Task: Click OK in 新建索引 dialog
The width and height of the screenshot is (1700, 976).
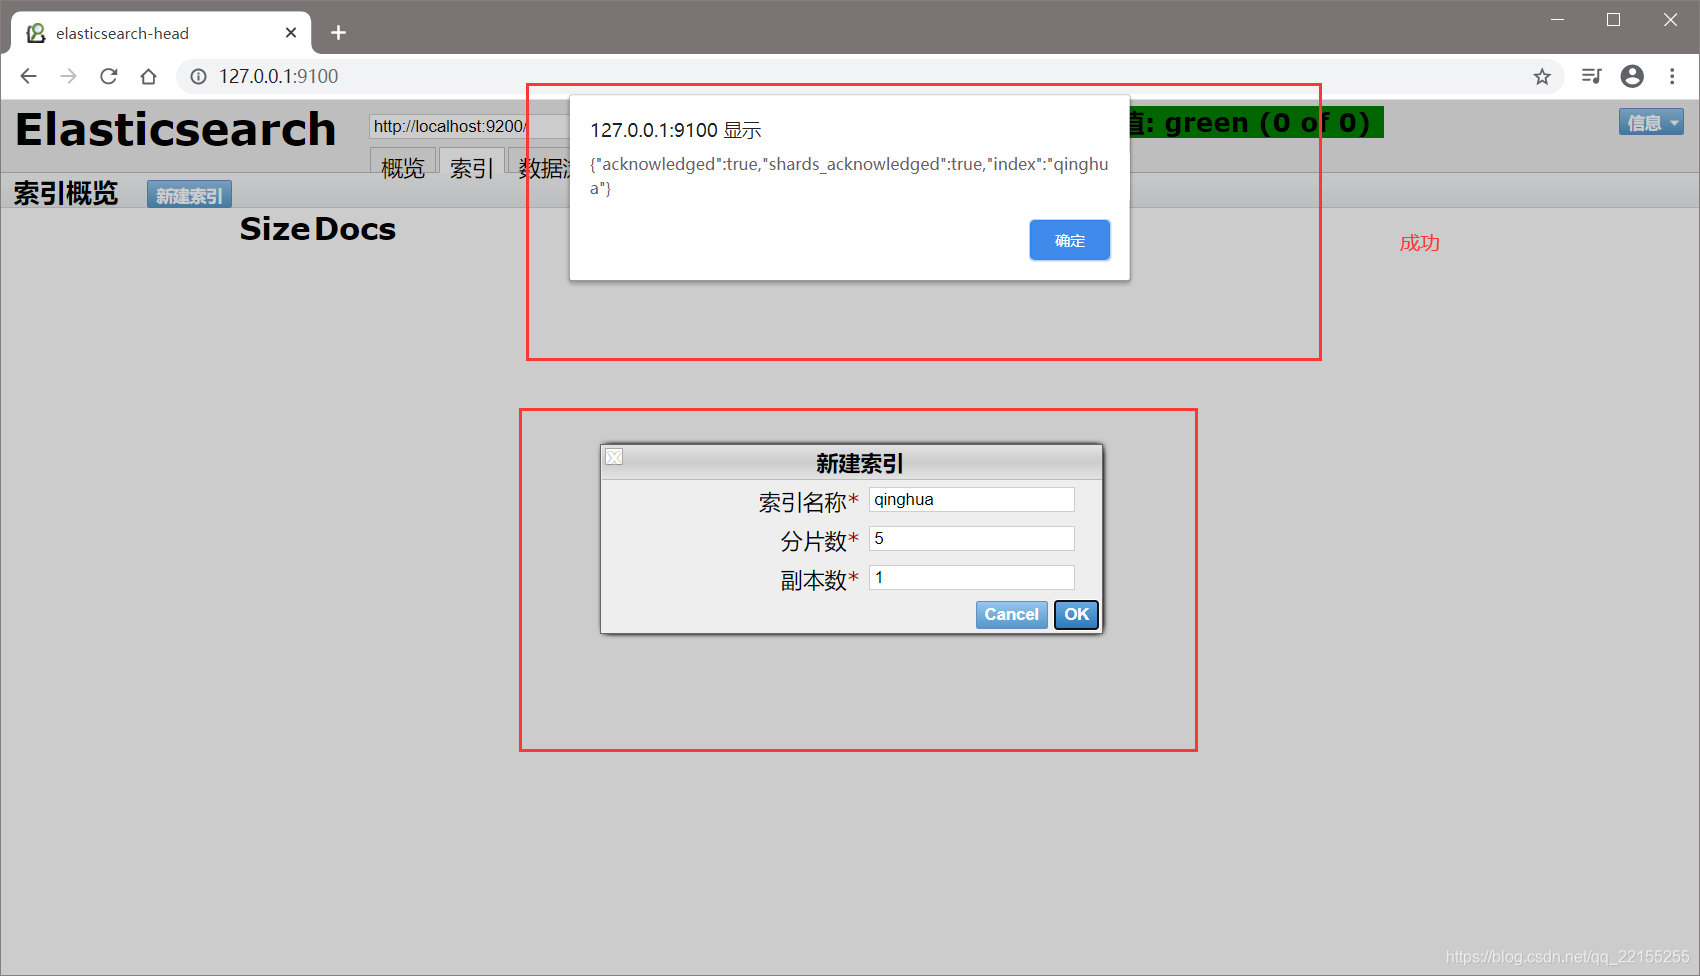Action: click(1076, 614)
